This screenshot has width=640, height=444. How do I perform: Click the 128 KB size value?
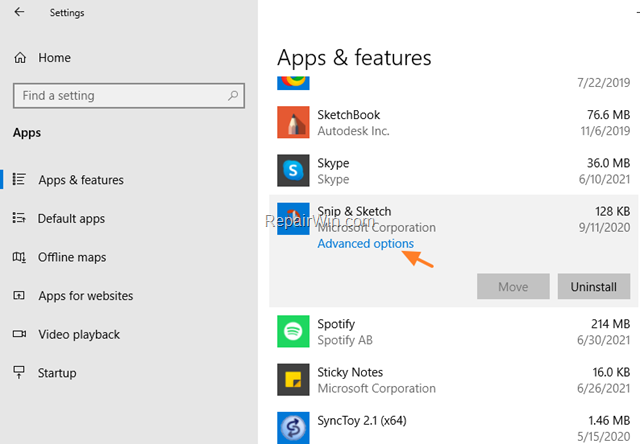612,211
